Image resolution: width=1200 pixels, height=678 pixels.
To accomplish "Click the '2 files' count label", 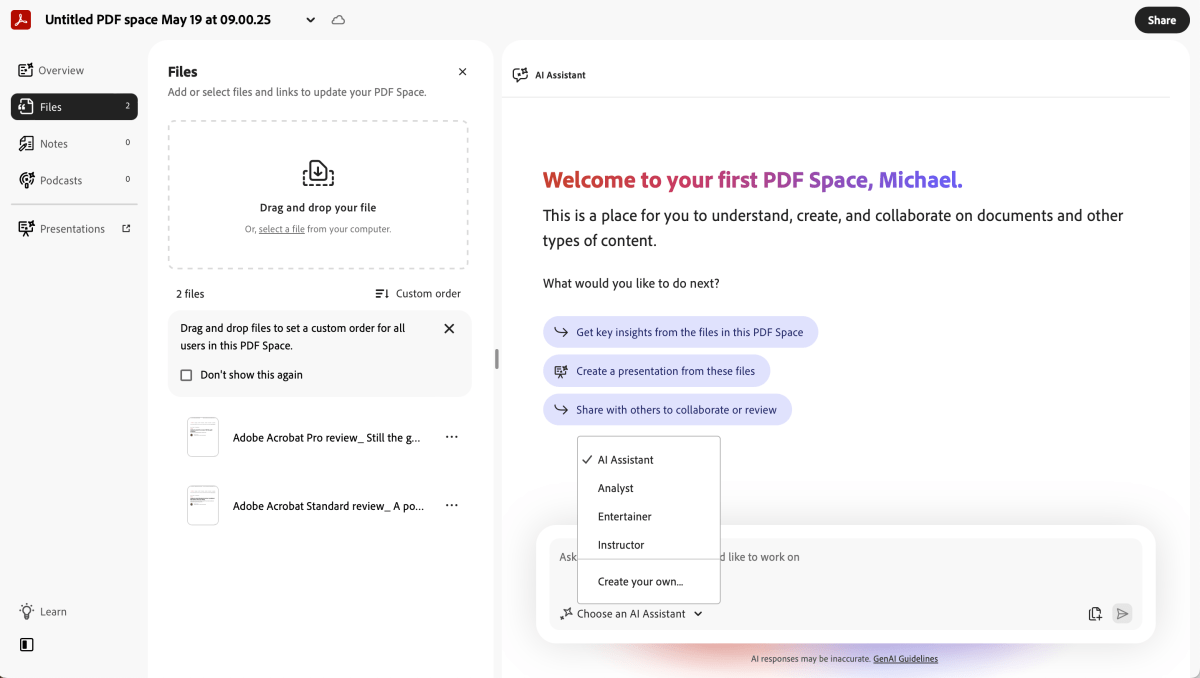I will tap(190, 294).
